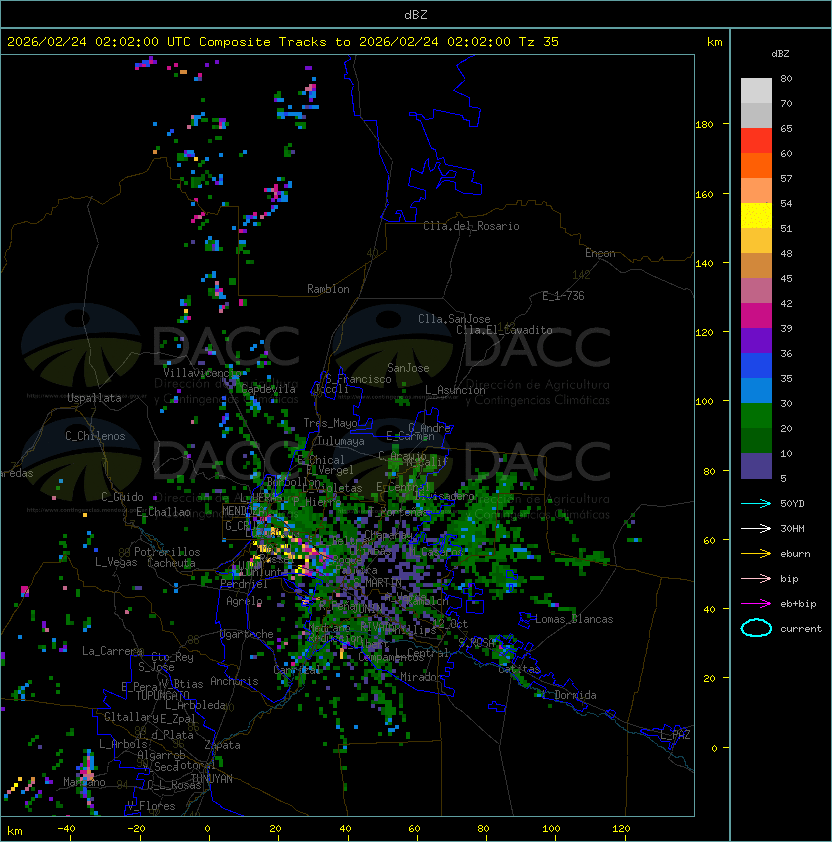Click the 'Mirador' map label

click(x=422, y=677)
